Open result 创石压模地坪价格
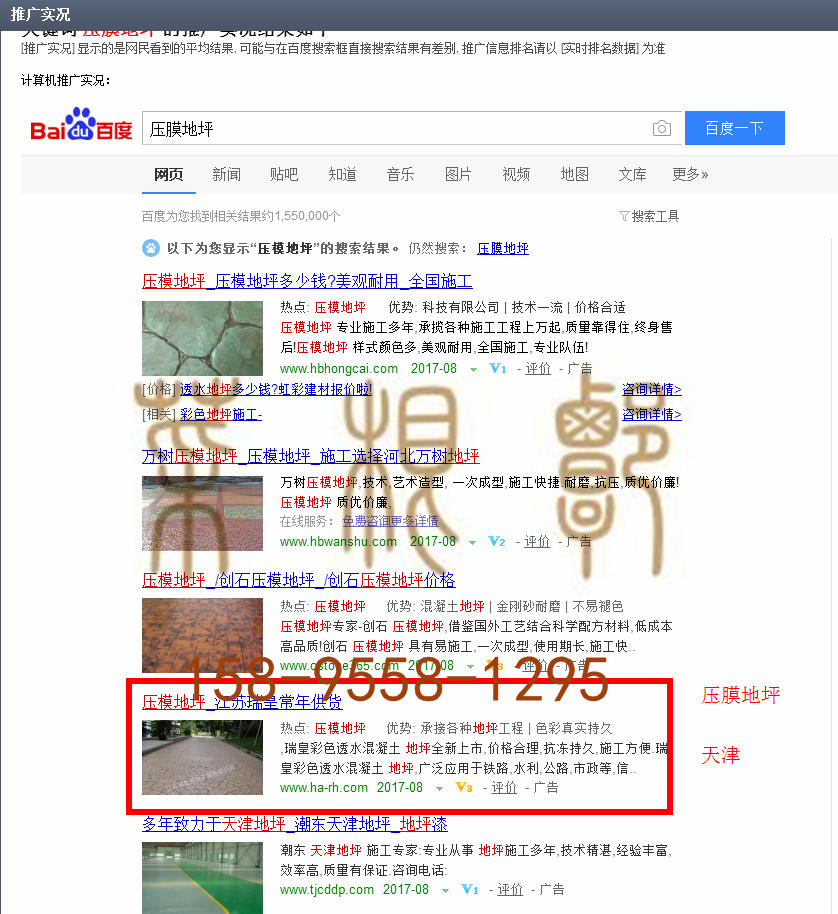The height and width of the screenshot is (914, 838). point(299,580)
